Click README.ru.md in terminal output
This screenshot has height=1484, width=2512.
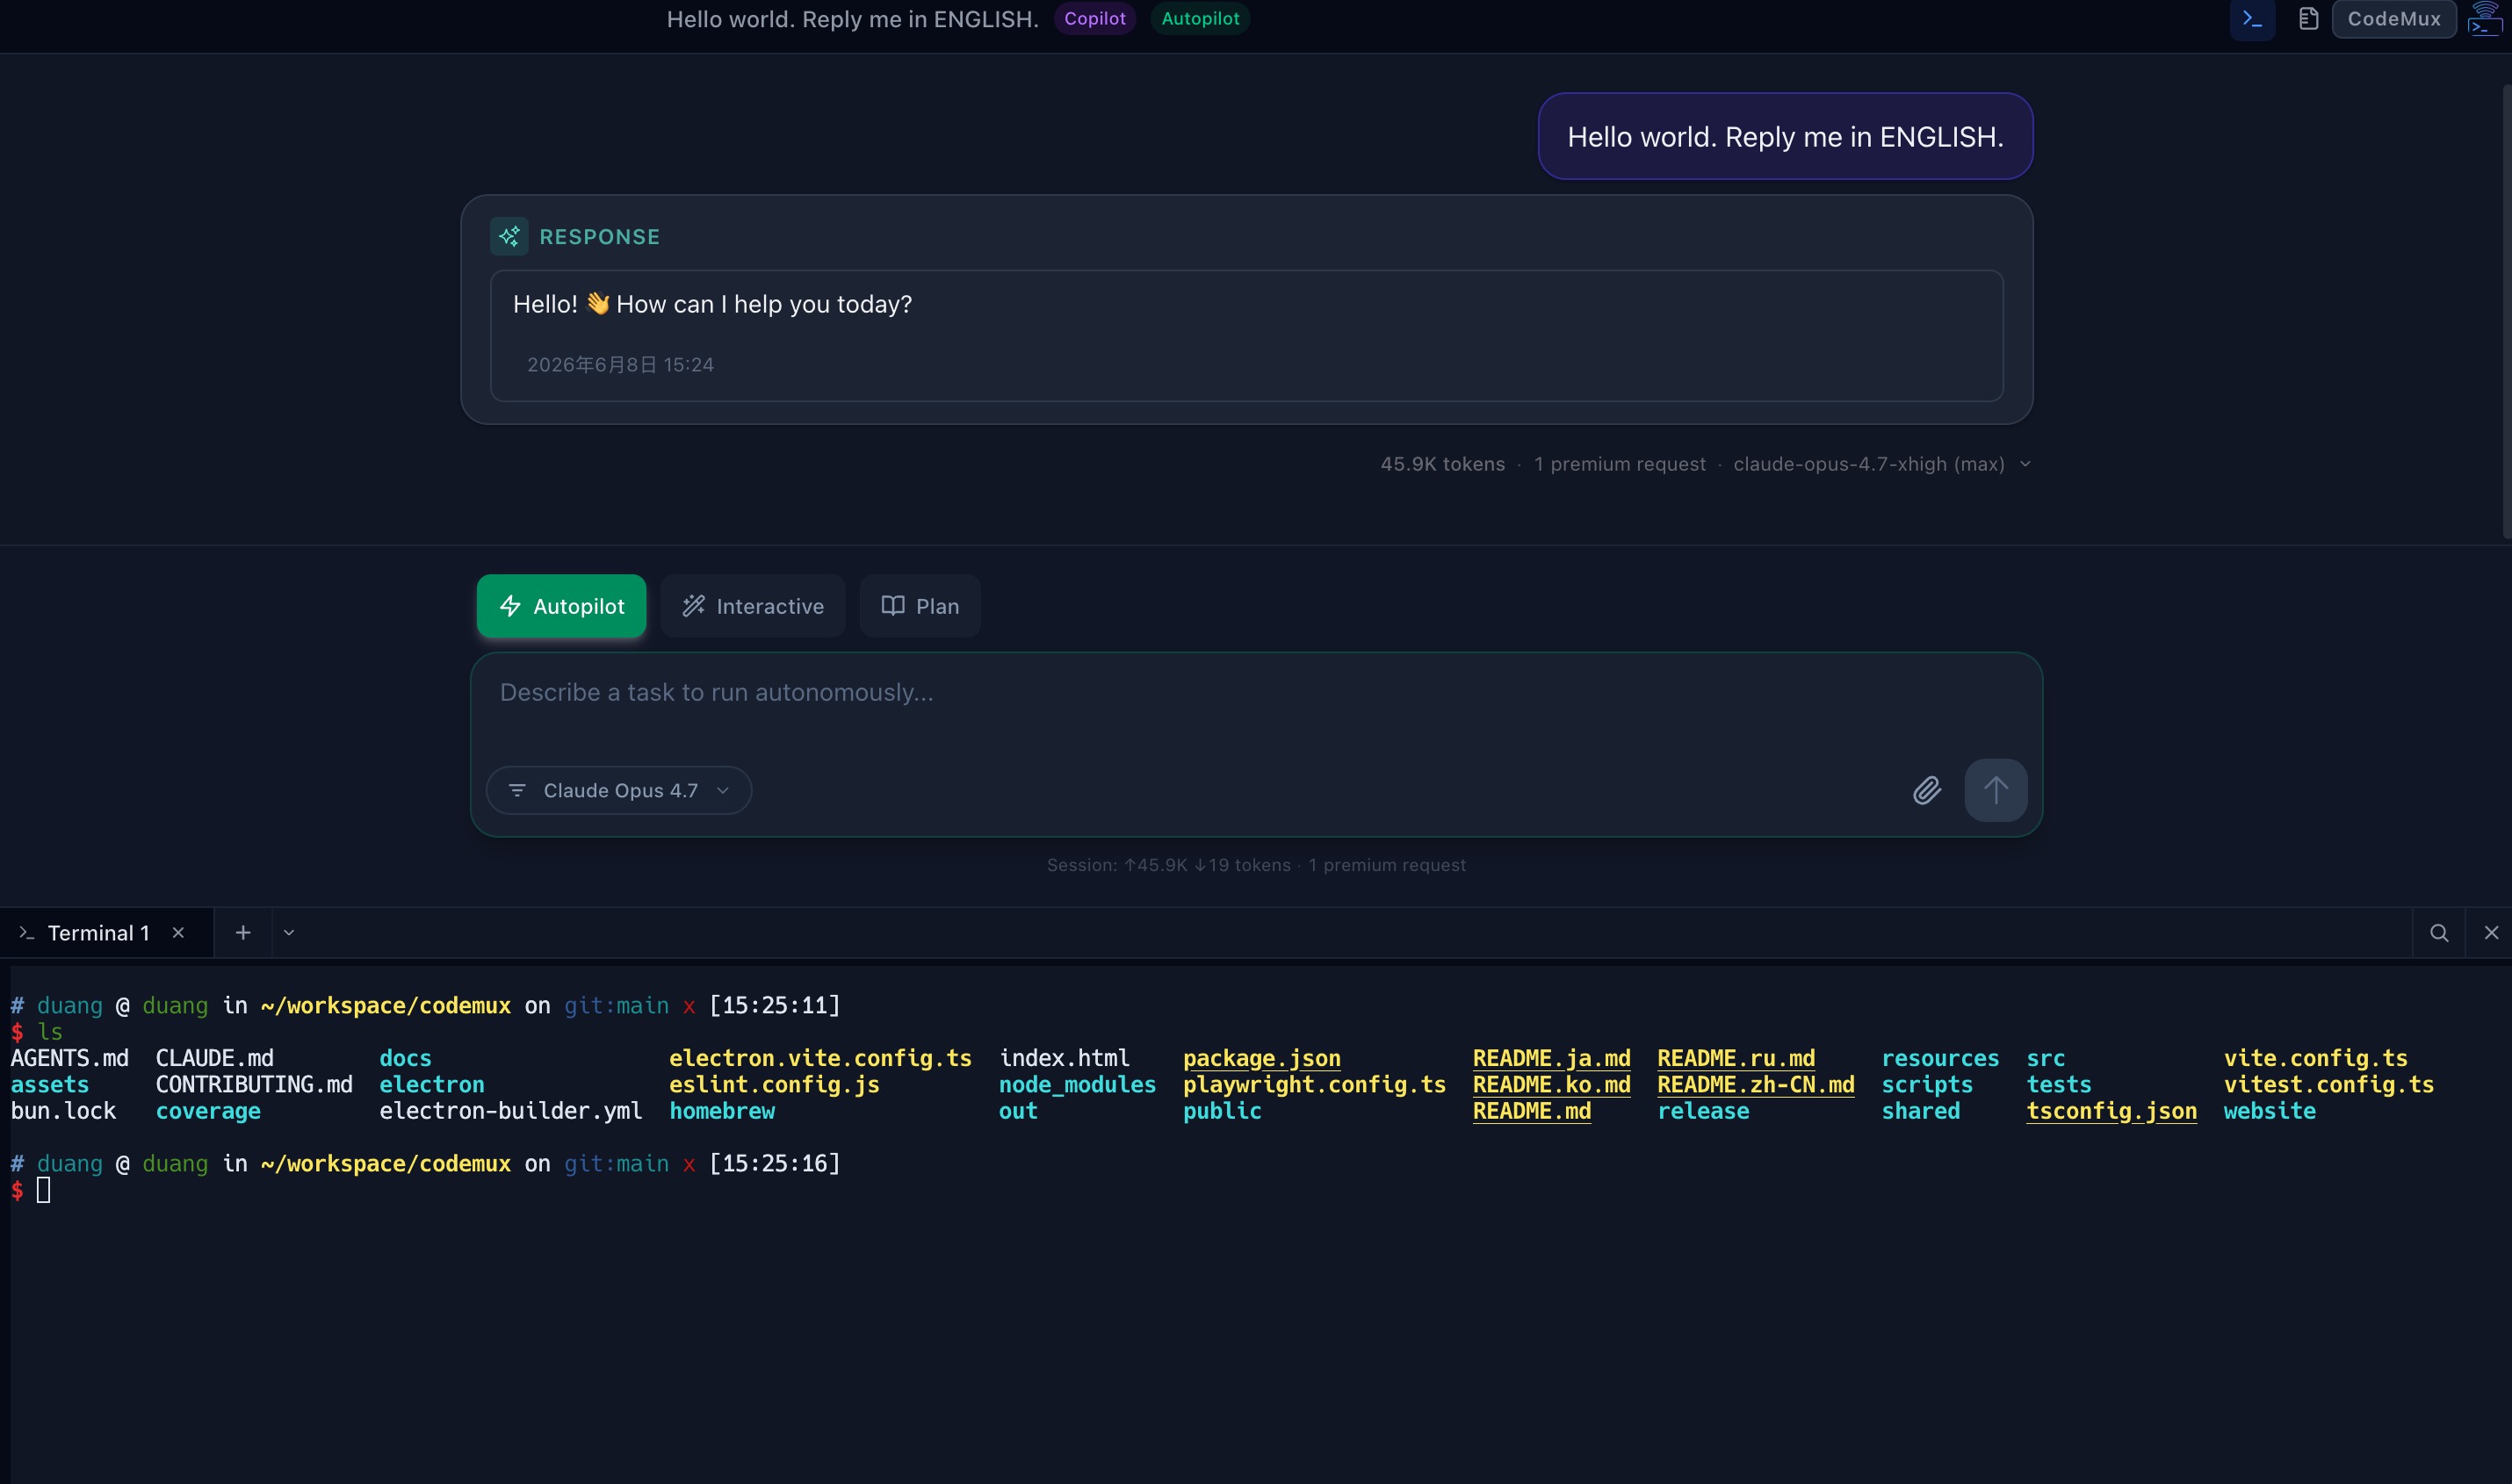pos(1736,1058)
